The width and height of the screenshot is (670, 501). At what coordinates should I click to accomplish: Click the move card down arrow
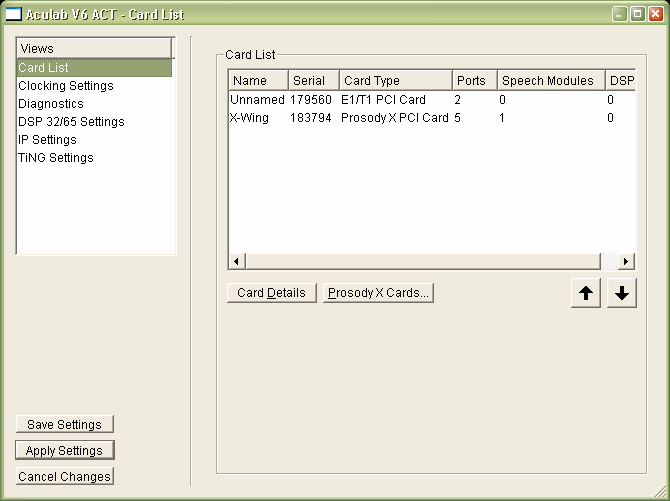click(x=621, y=293)
